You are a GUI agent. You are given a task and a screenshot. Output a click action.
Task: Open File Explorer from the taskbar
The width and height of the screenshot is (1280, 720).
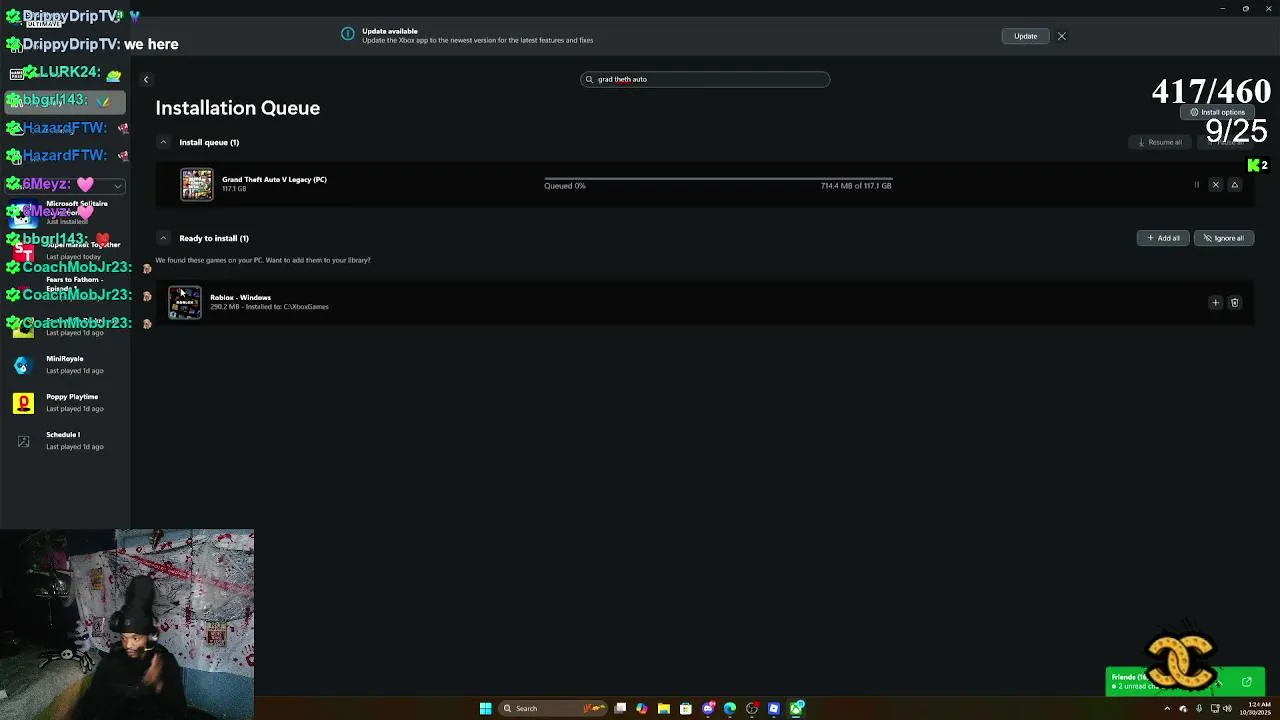tap(664, 708)
